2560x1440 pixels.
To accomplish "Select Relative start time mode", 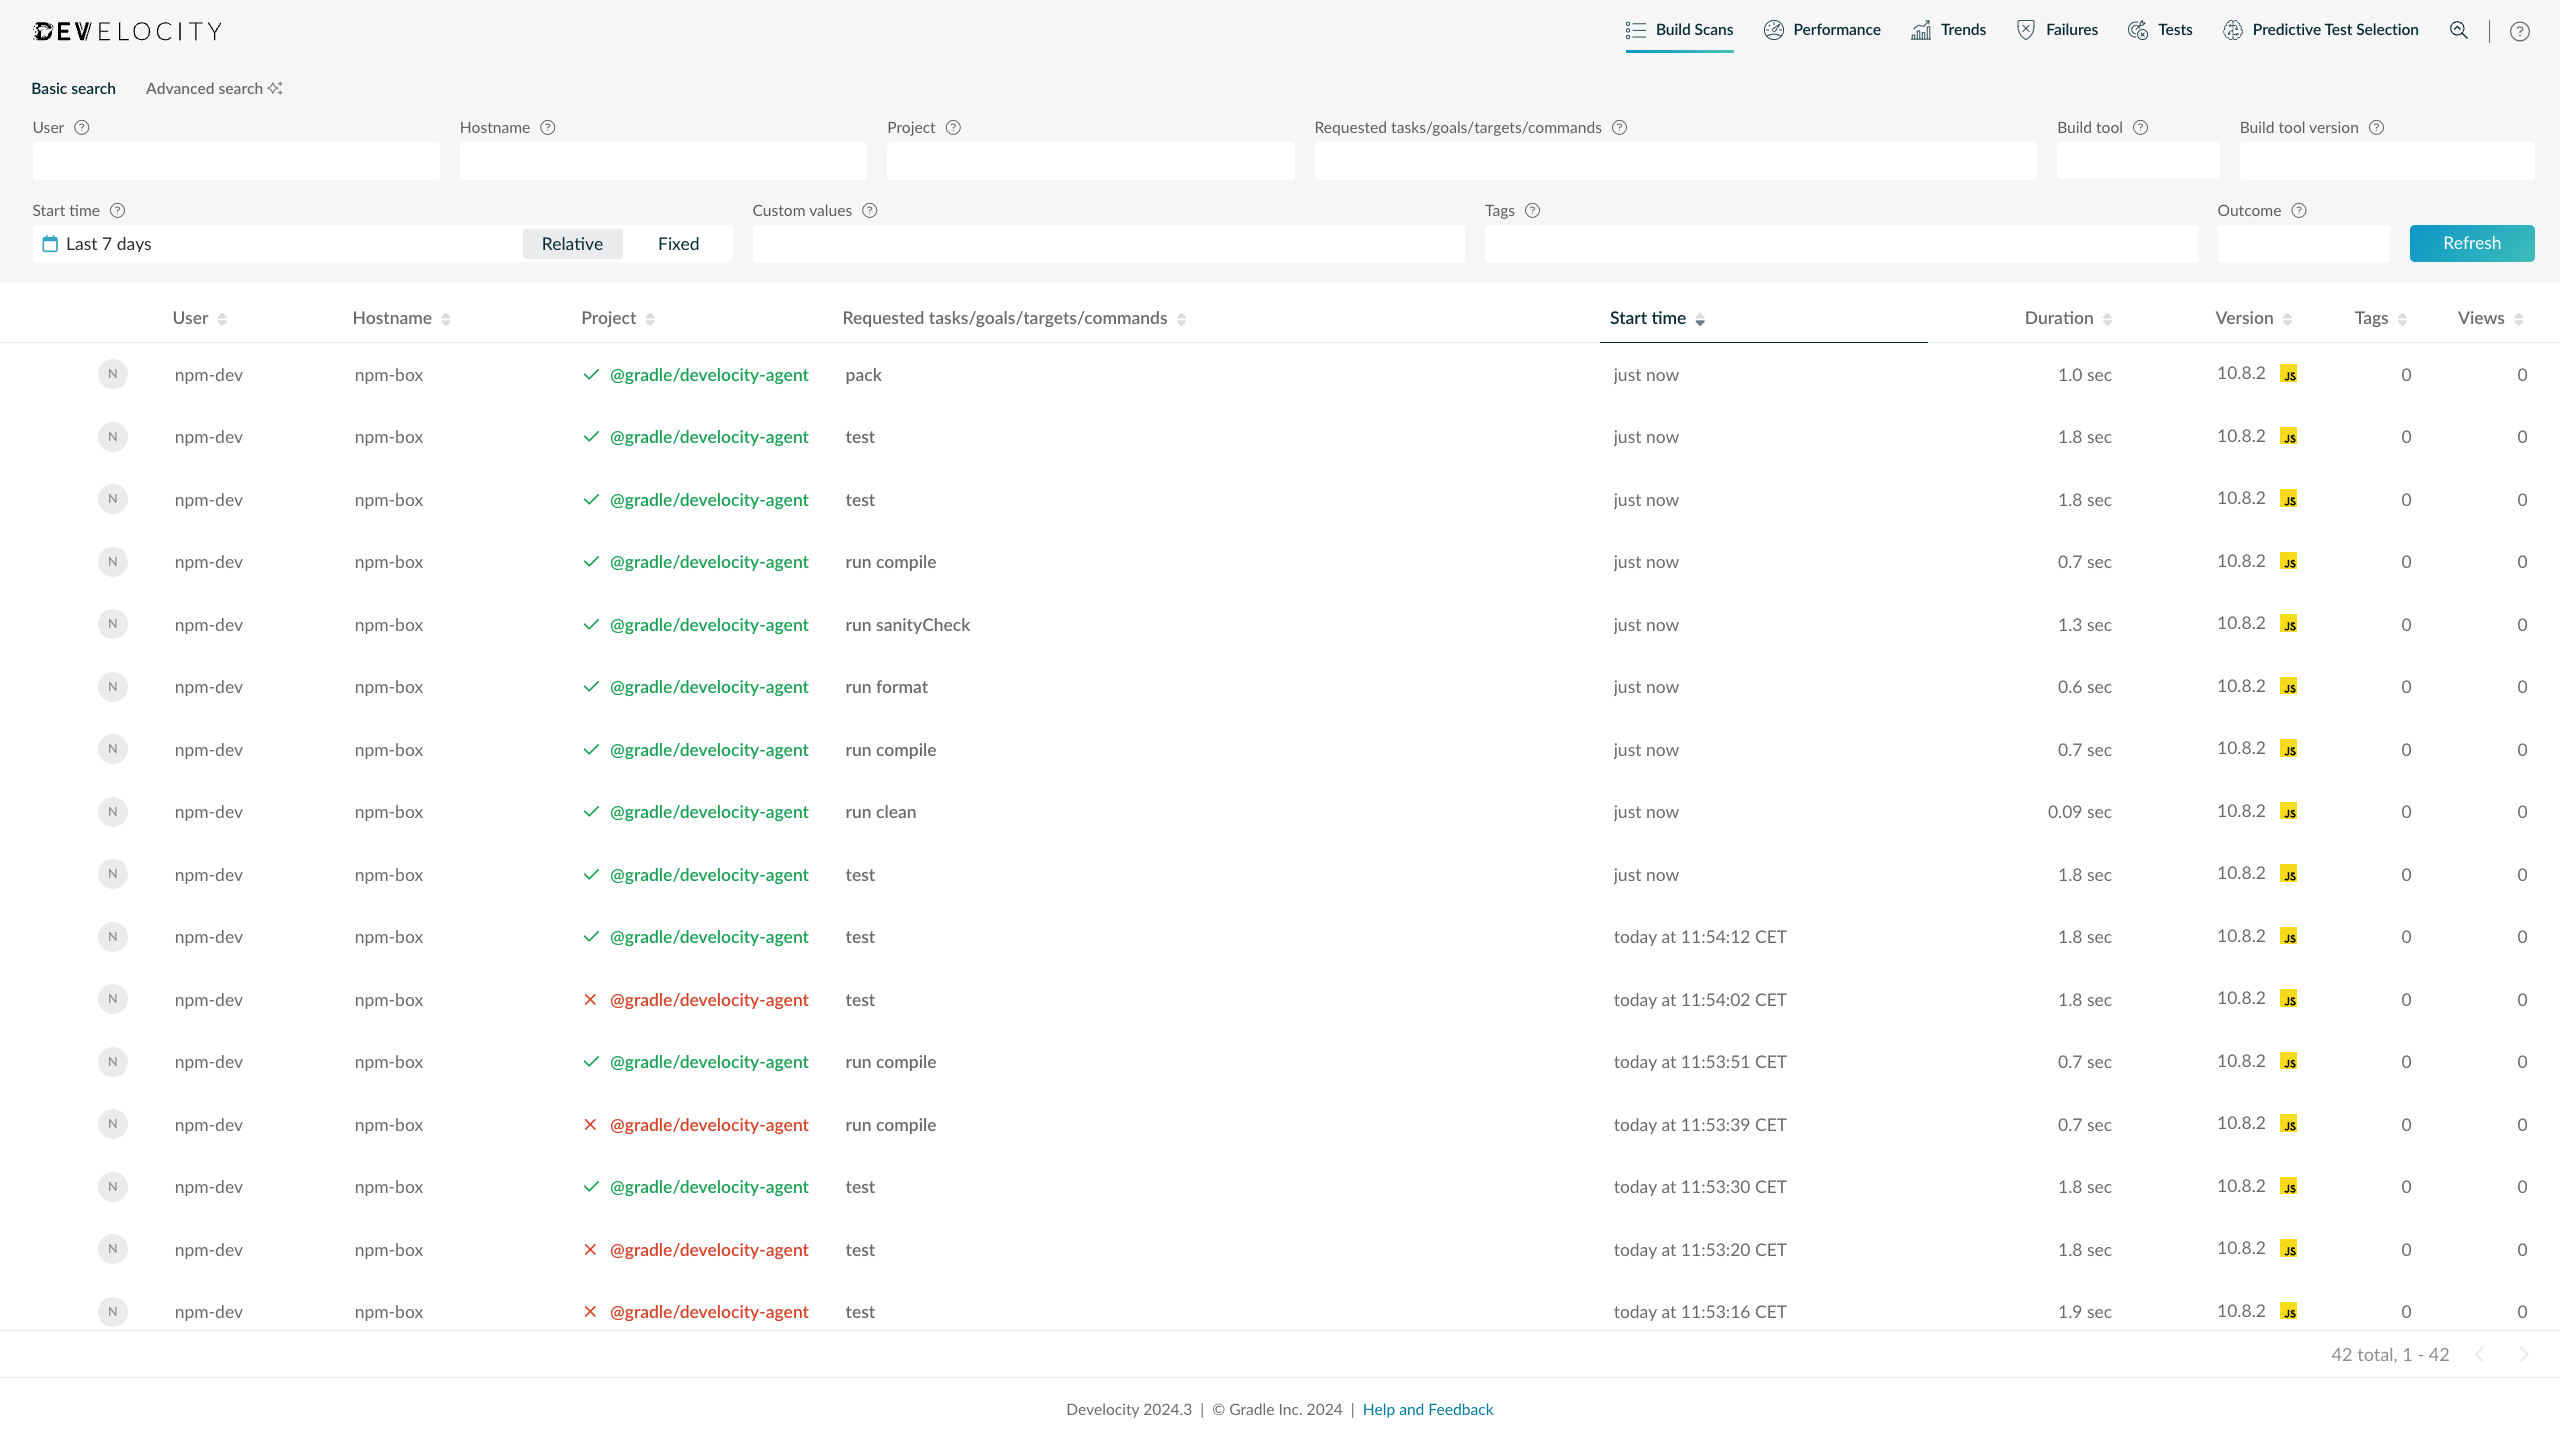I will [572, 244].
